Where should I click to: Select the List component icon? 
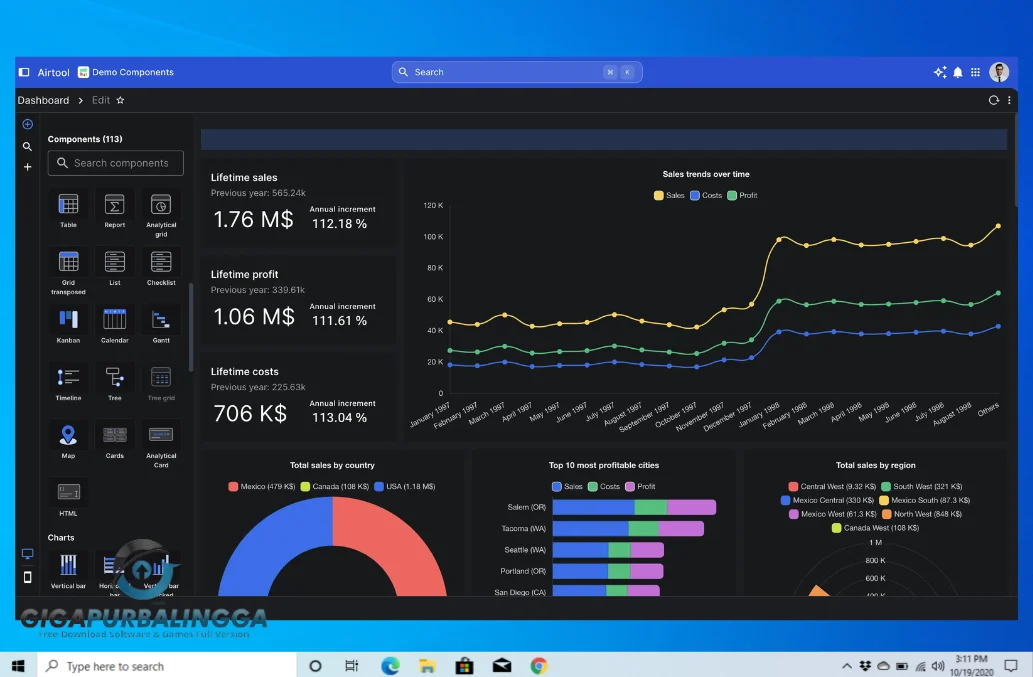(115, 262)
